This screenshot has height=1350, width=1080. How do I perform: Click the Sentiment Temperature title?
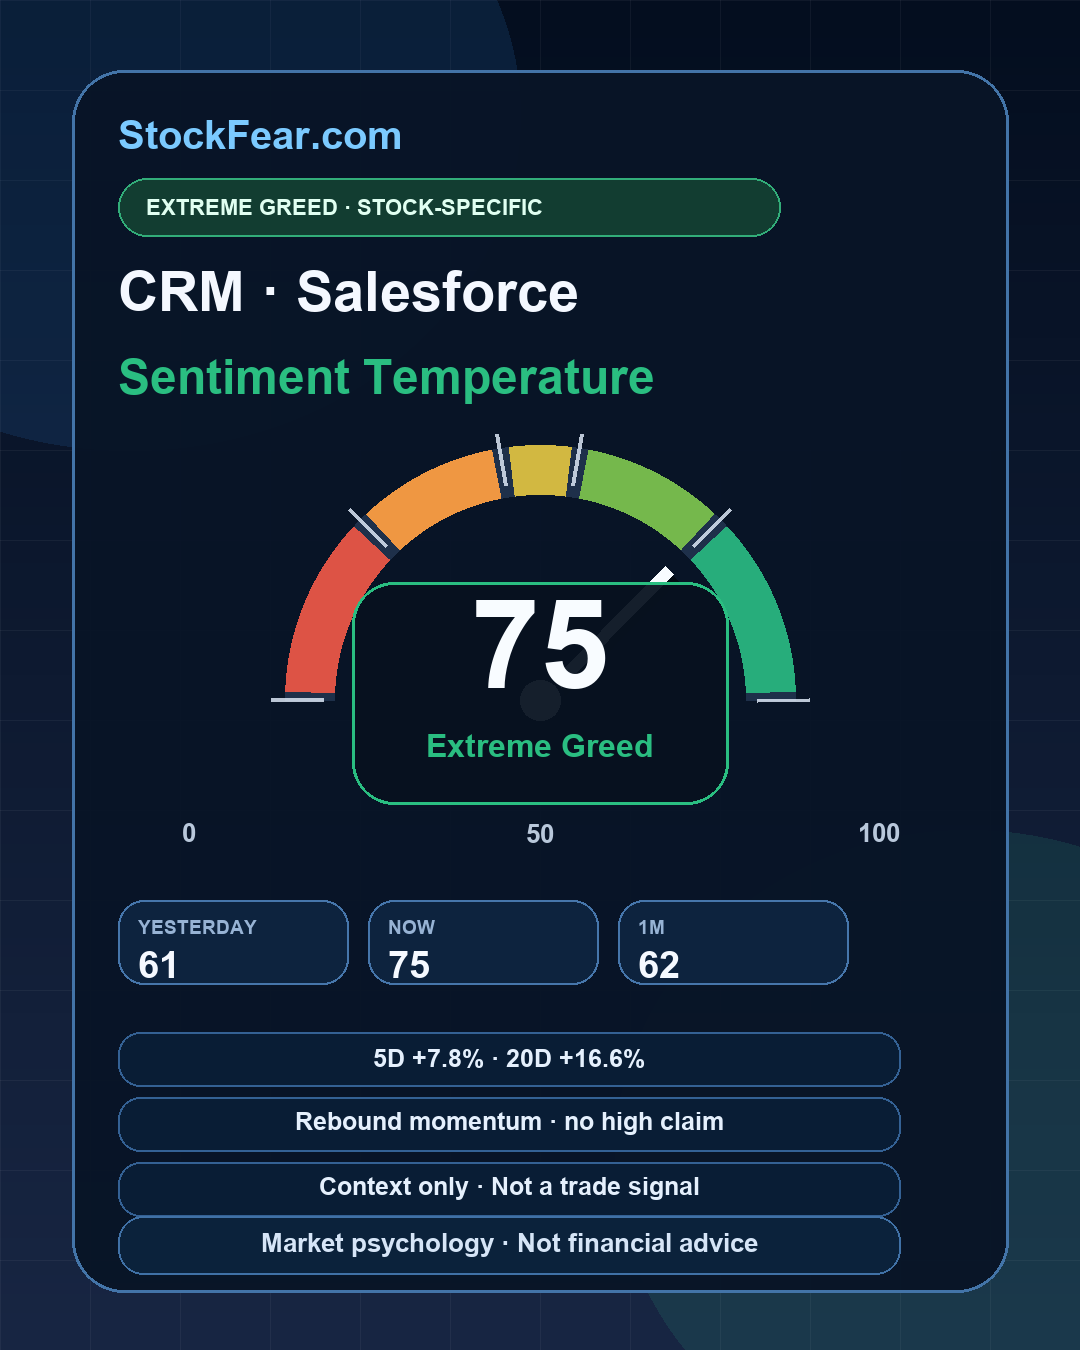click(386, 378)
